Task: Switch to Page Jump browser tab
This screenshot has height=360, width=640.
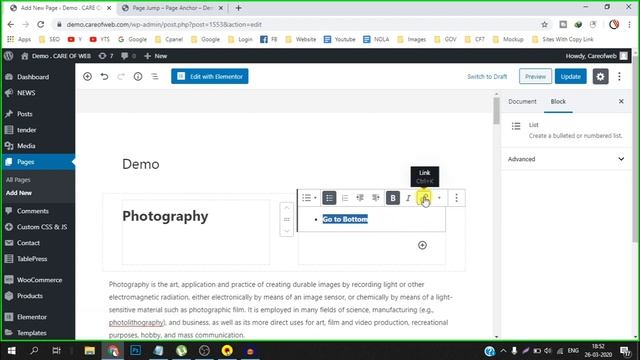Action: coord(172,8)
